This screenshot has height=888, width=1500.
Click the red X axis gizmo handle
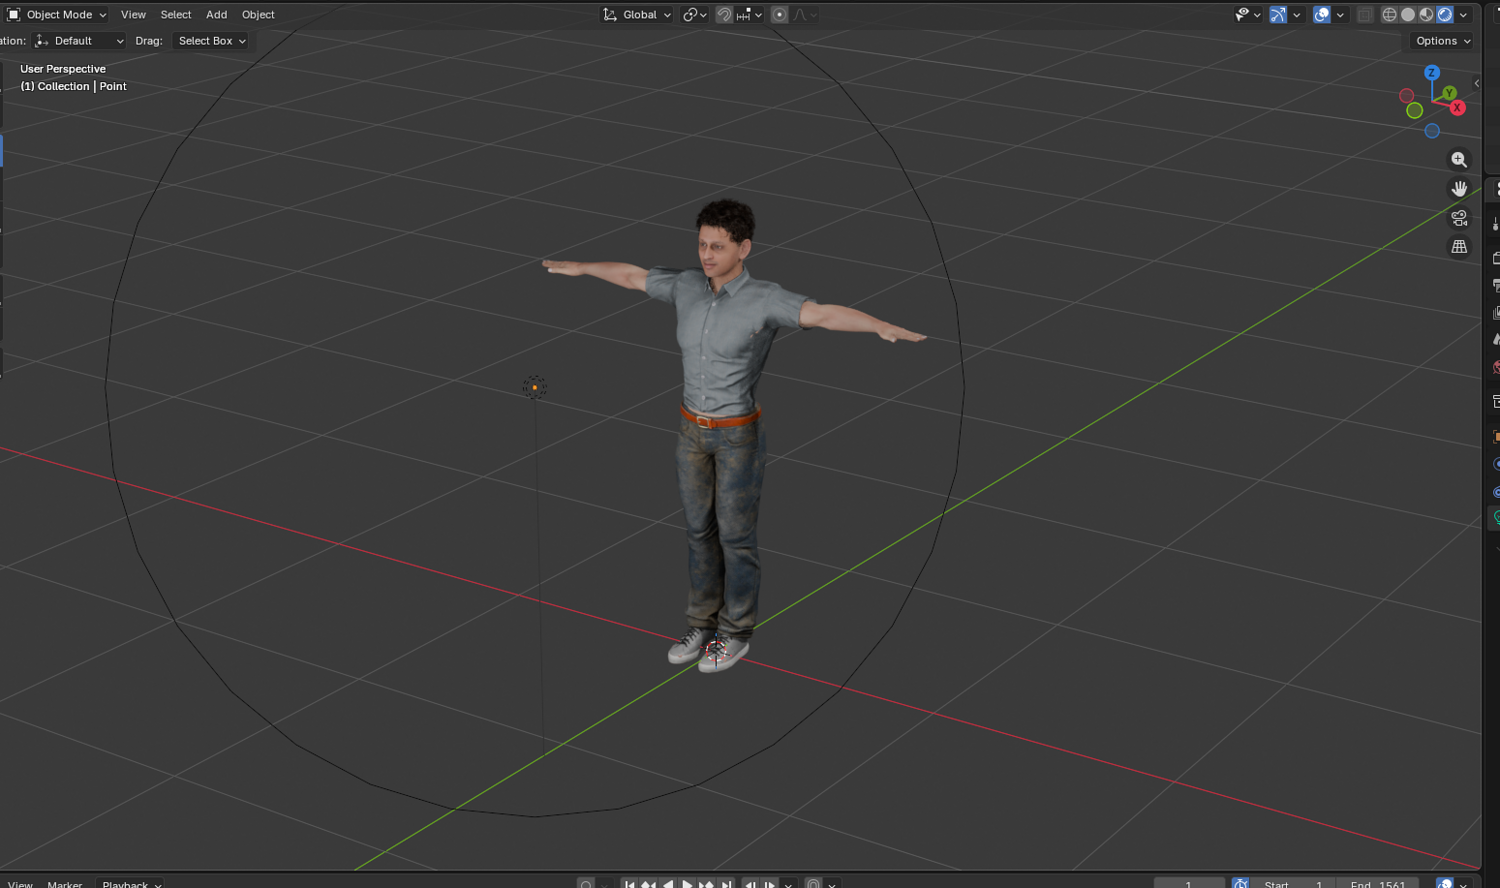[1458, 108]
